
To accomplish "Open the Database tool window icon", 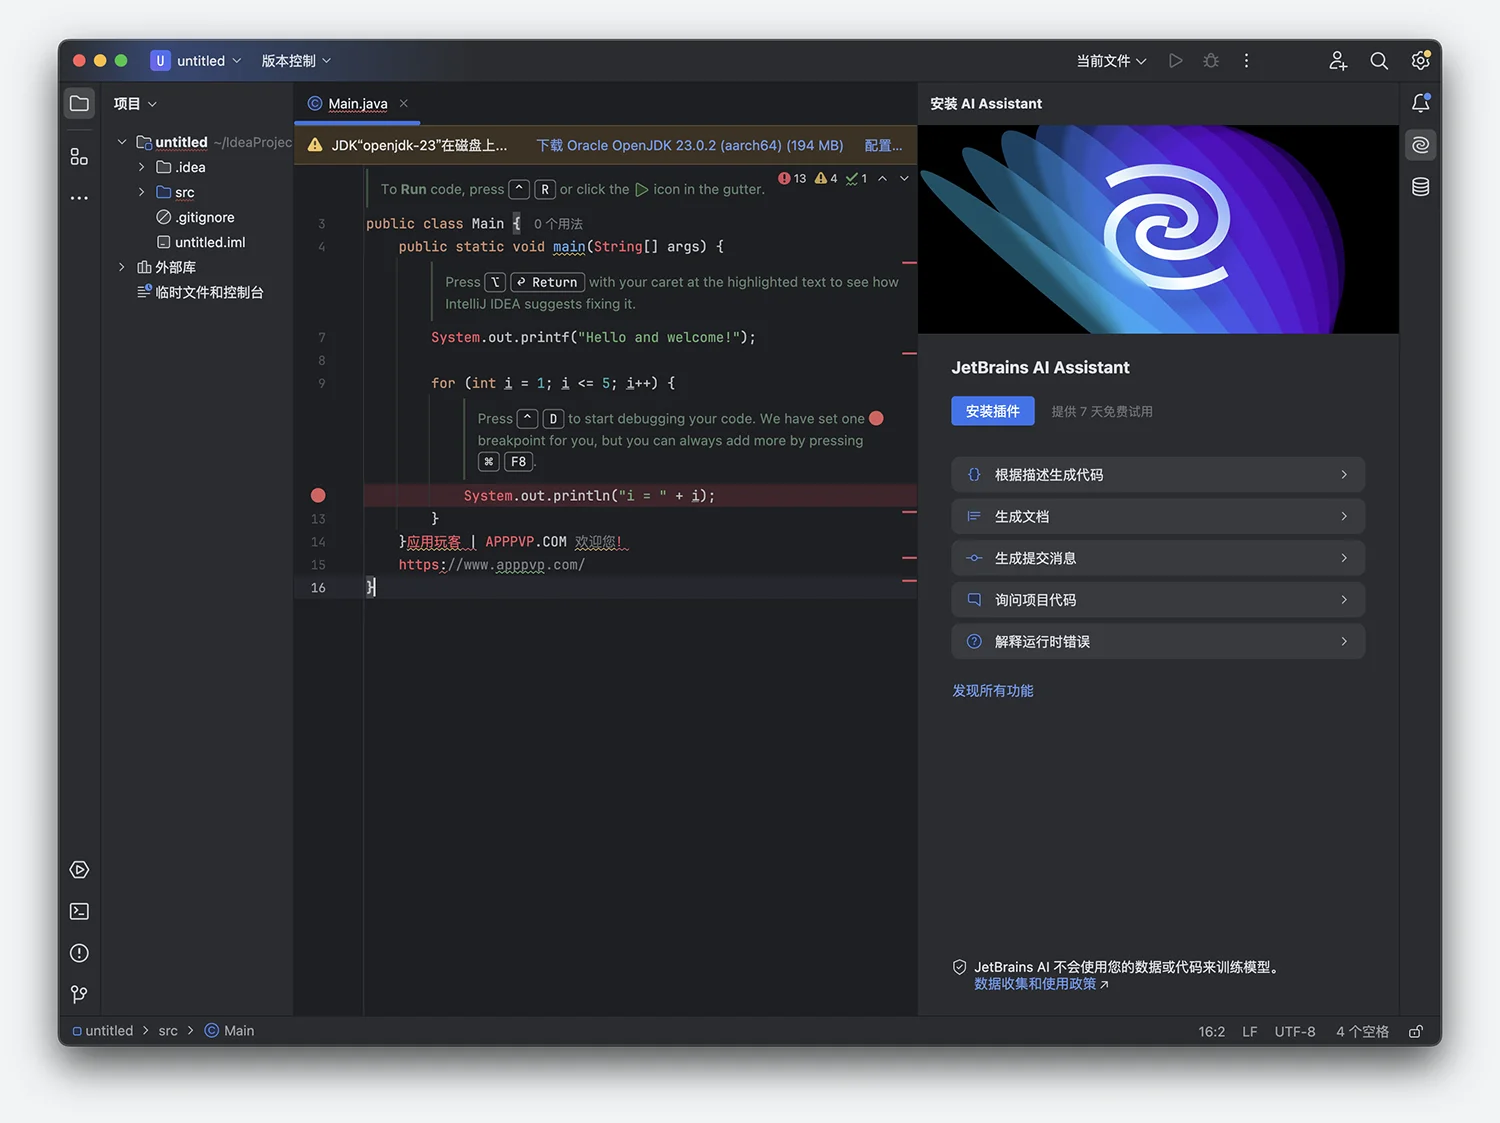I will (1420, 187).
